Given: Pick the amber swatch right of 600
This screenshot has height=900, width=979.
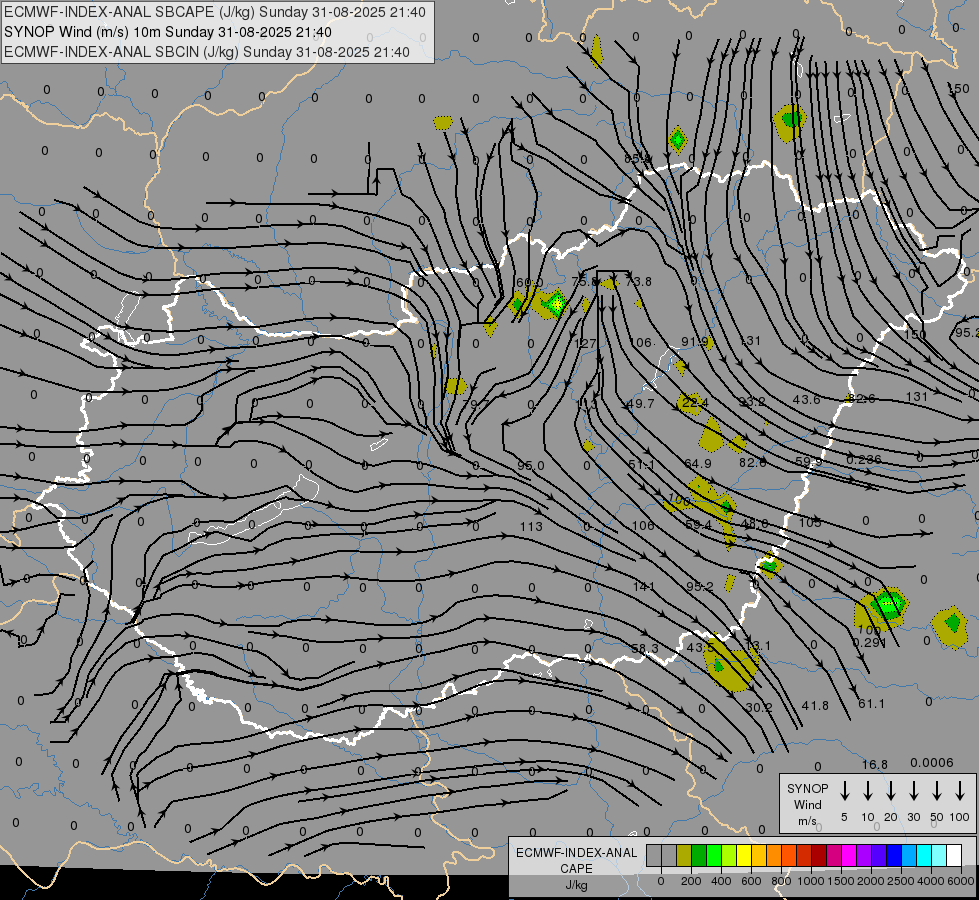Looking at the screenshot, I should click(759, 855).
